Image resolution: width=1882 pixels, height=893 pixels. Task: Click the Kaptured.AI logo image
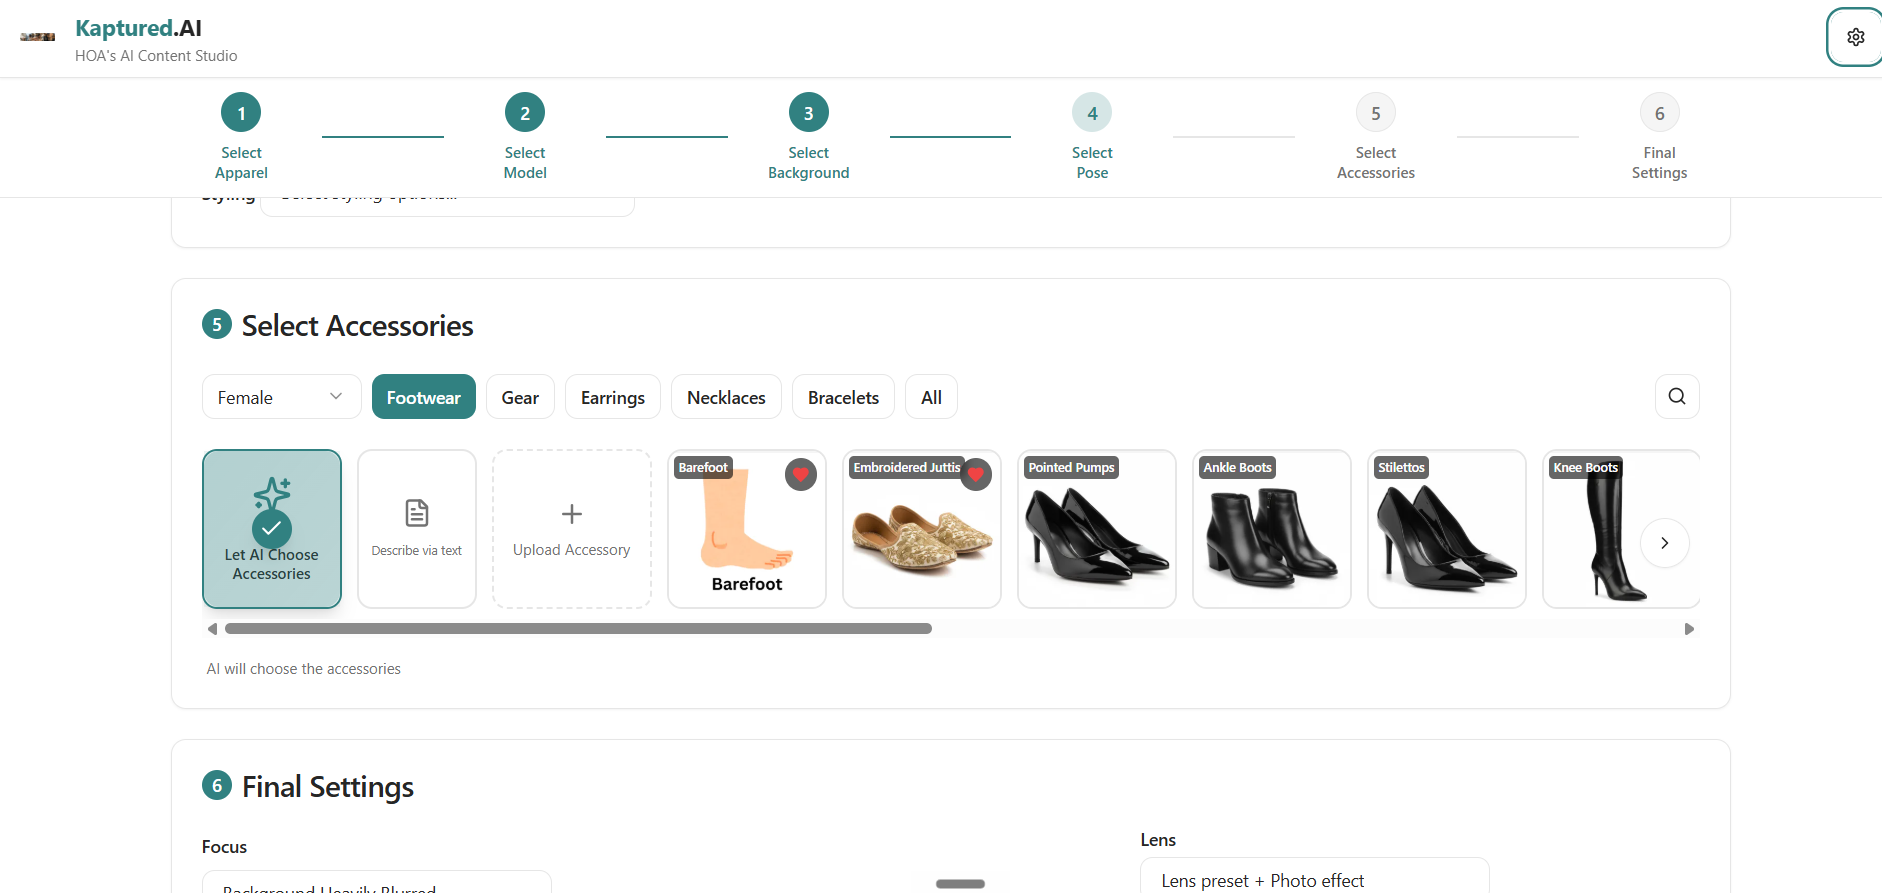[x=38, y=37]
